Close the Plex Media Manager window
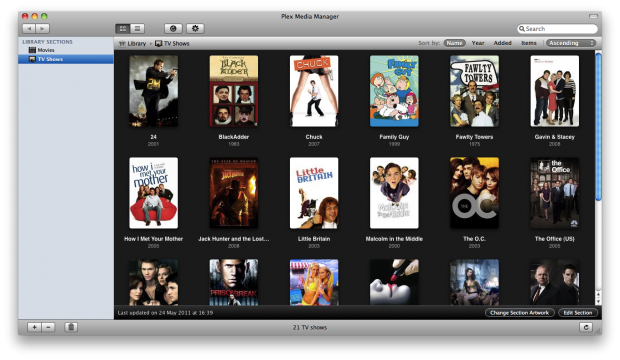The height and width of the screenshot is (360, 620). (x=25, y=16)
